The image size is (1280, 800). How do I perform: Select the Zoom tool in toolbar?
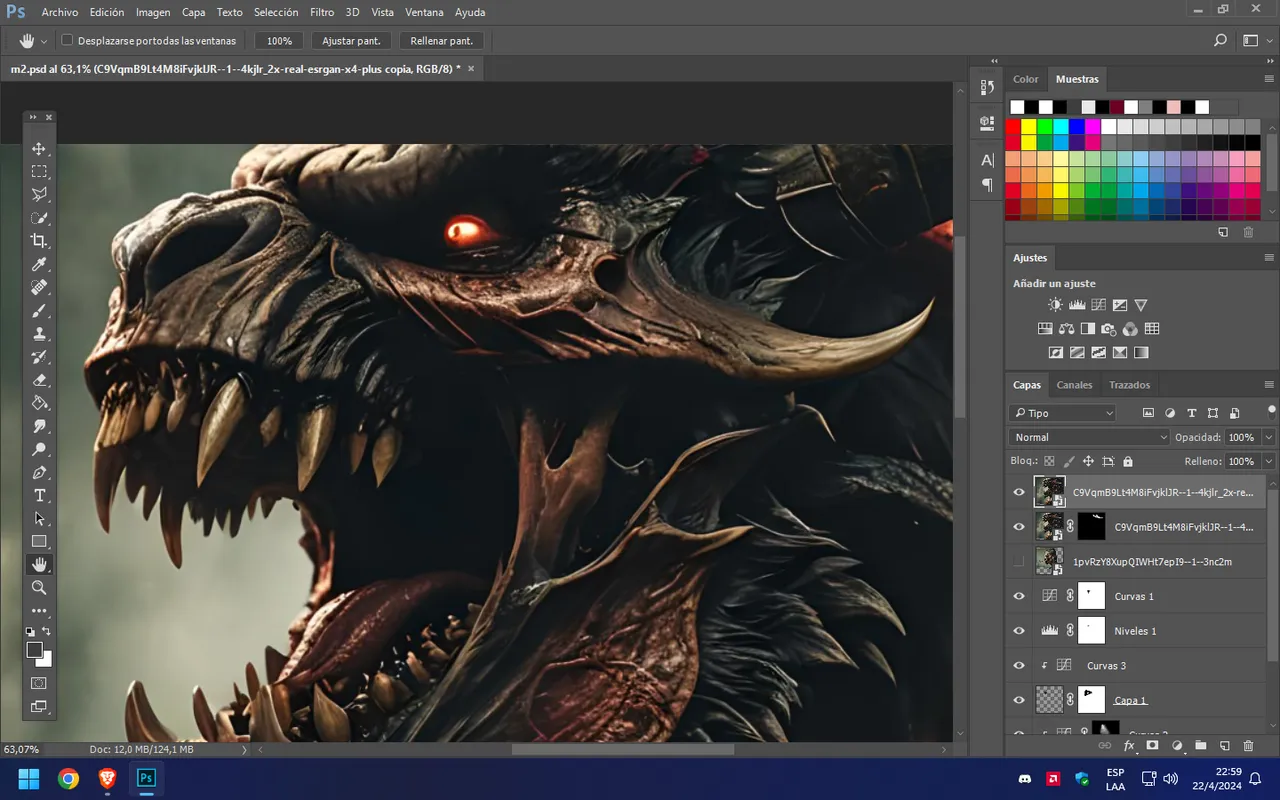coord(39,588)
